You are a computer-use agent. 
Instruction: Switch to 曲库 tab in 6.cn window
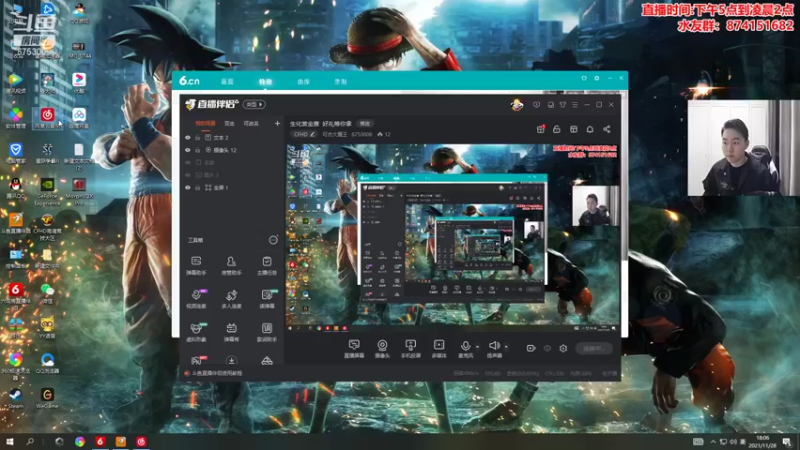303,82
